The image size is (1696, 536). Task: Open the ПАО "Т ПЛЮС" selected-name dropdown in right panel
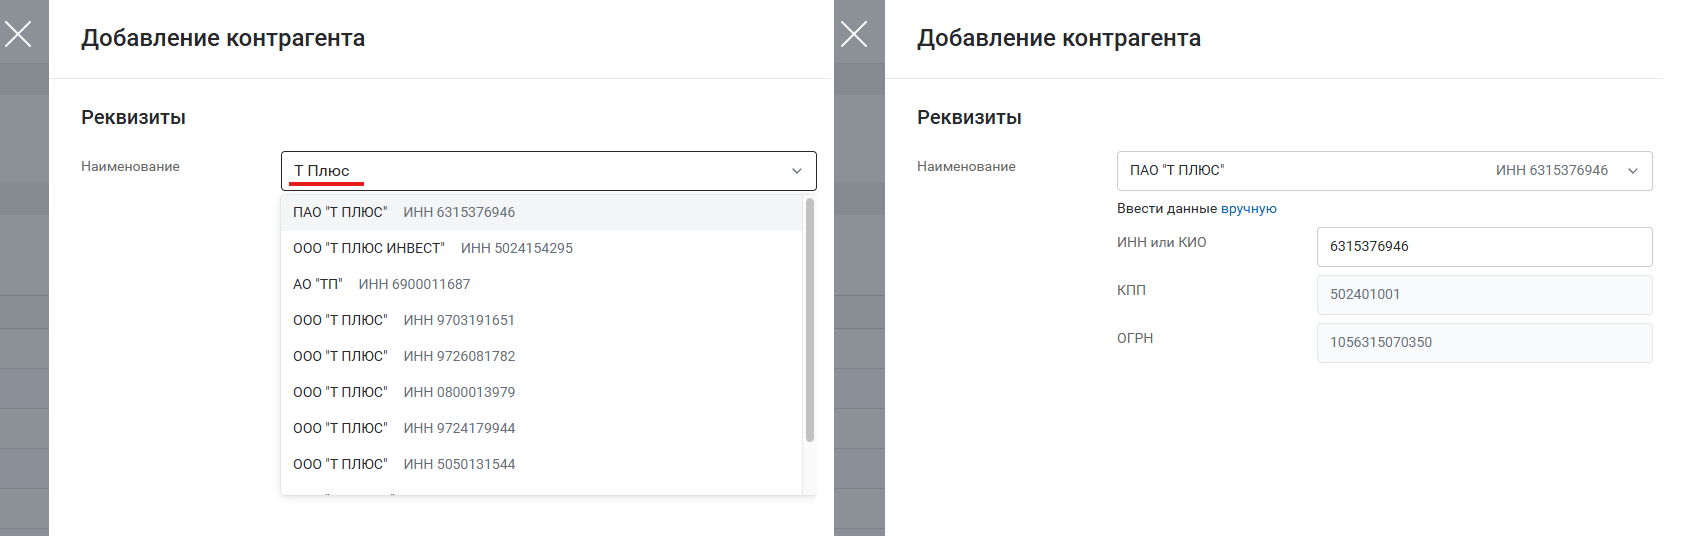[1384, 171]
